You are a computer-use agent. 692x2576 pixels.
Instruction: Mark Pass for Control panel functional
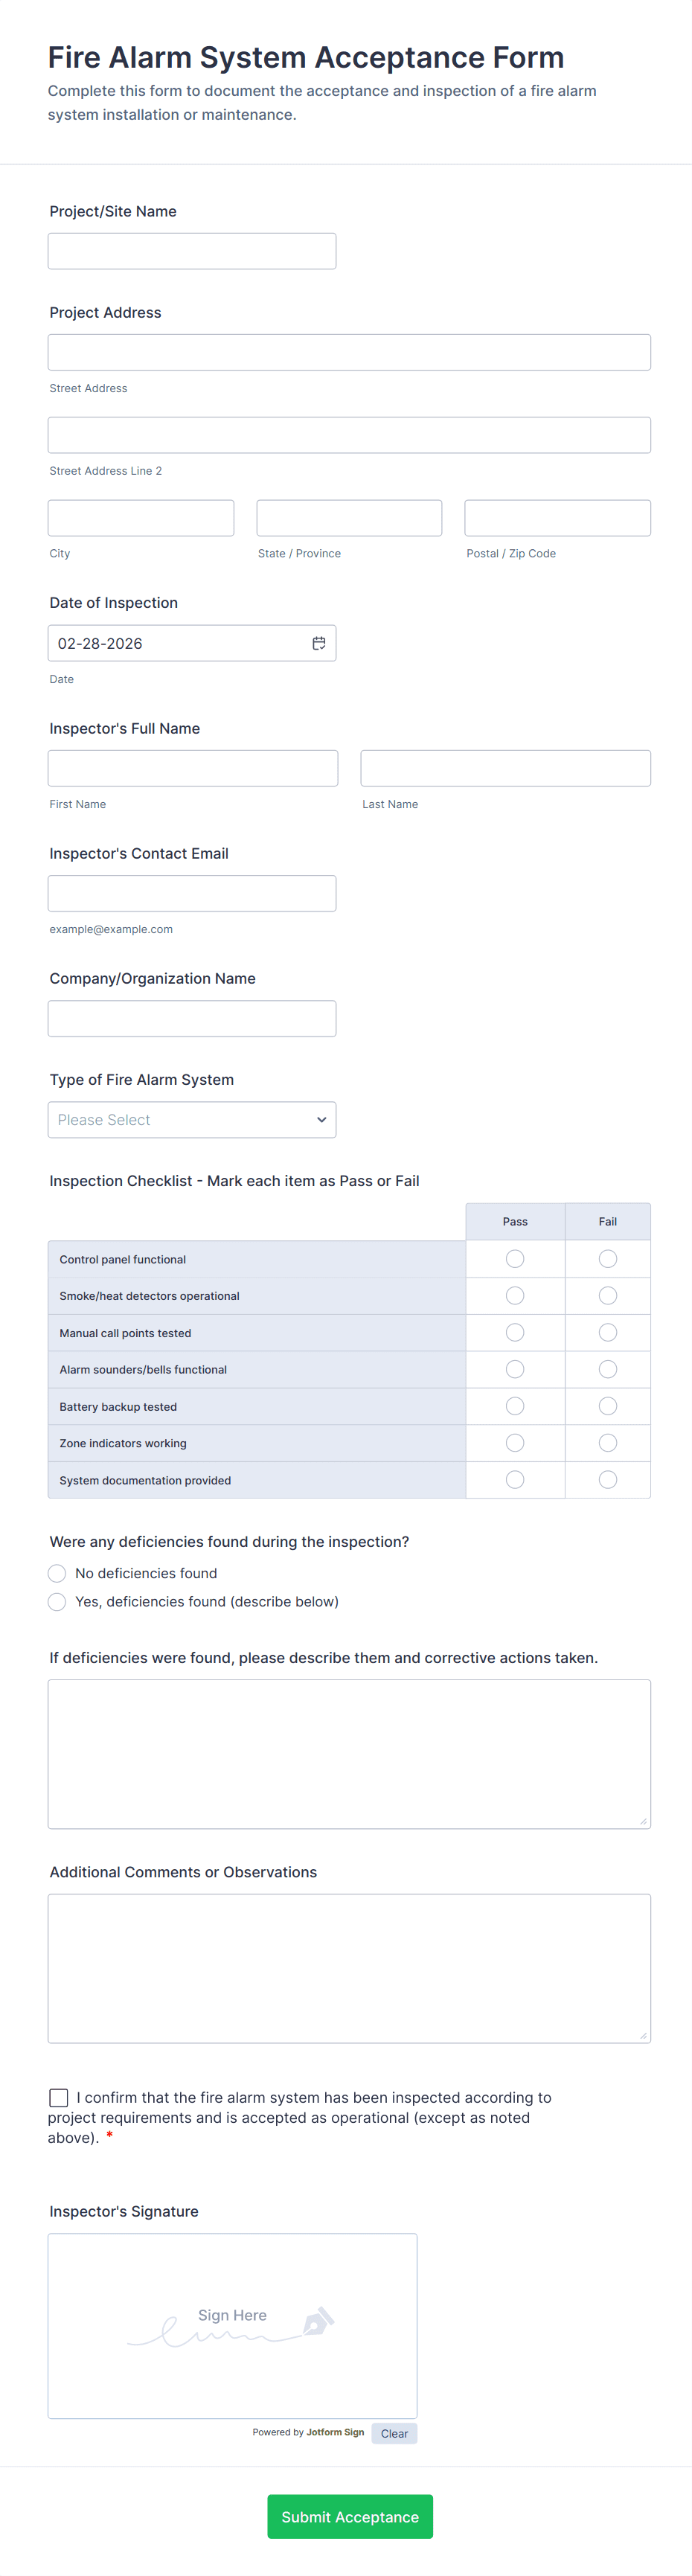pyautogui.click(x=515, y=1258)
